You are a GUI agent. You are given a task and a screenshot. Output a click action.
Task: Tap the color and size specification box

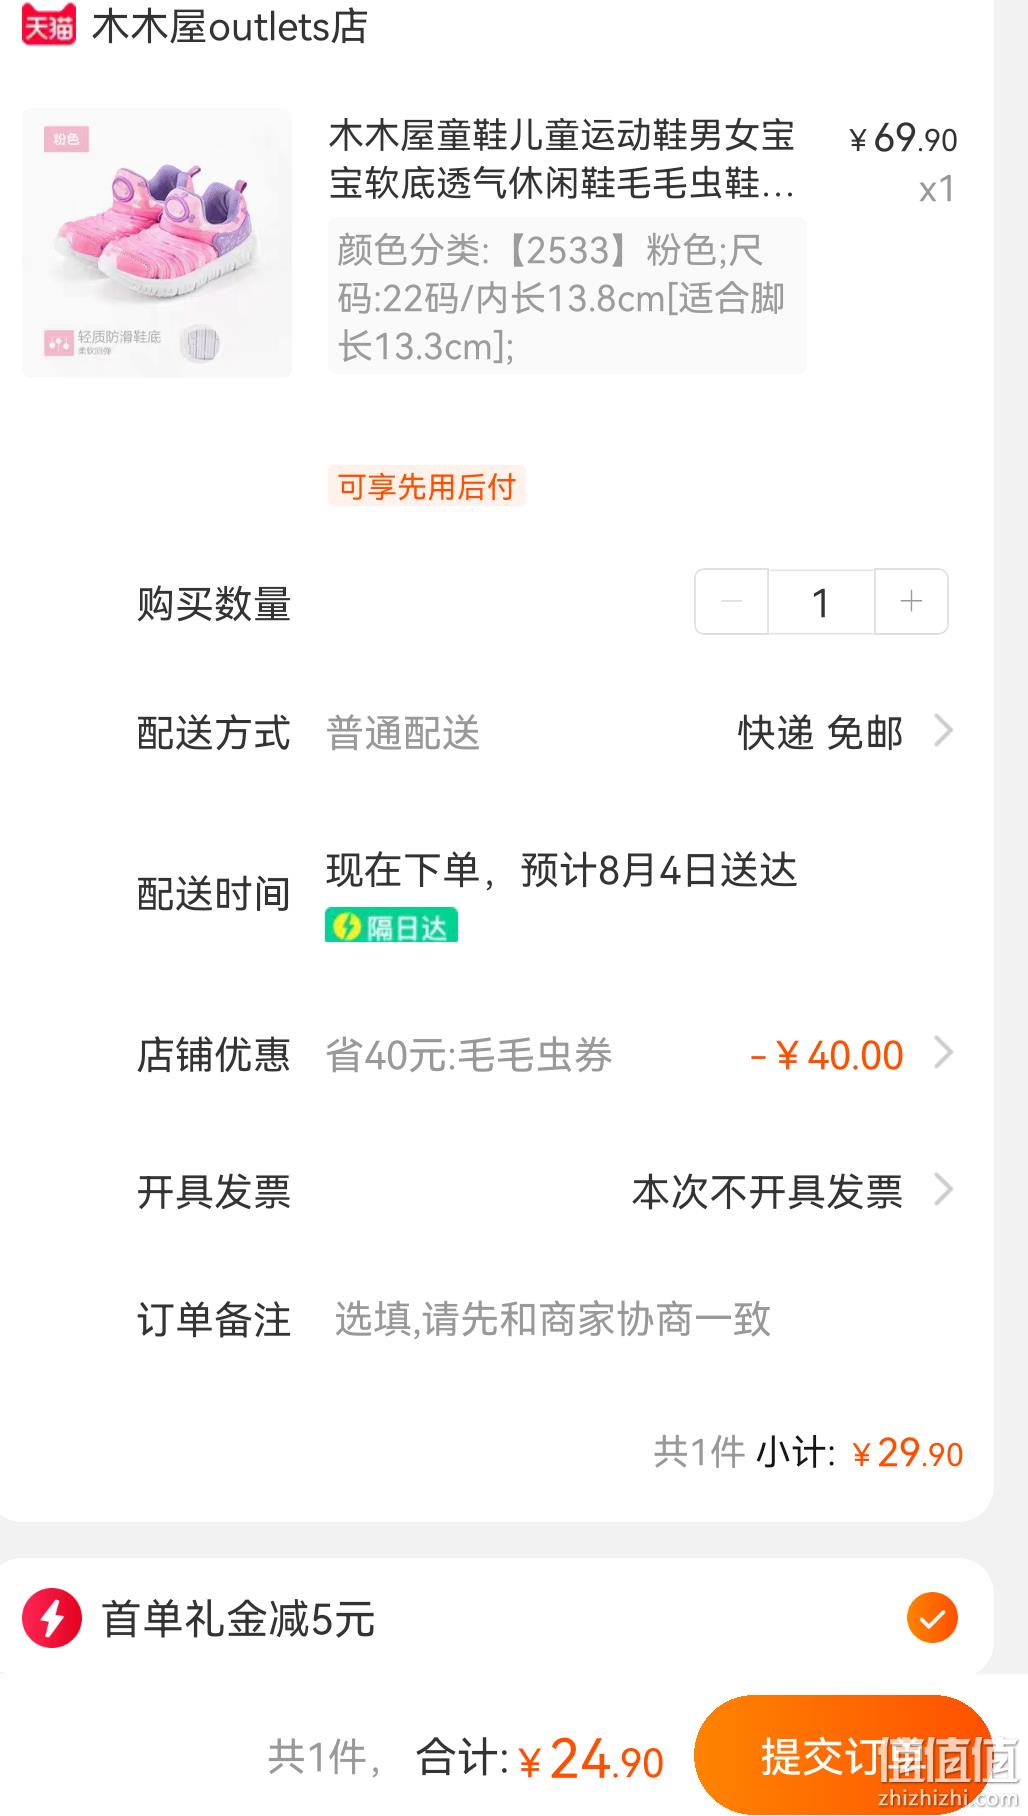point(567,297)
